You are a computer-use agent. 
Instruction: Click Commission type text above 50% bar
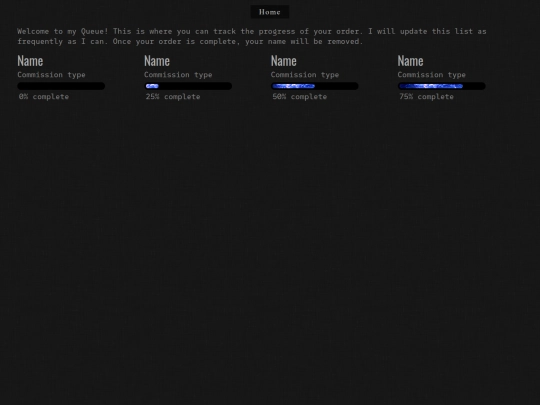[x=305, y=75]
